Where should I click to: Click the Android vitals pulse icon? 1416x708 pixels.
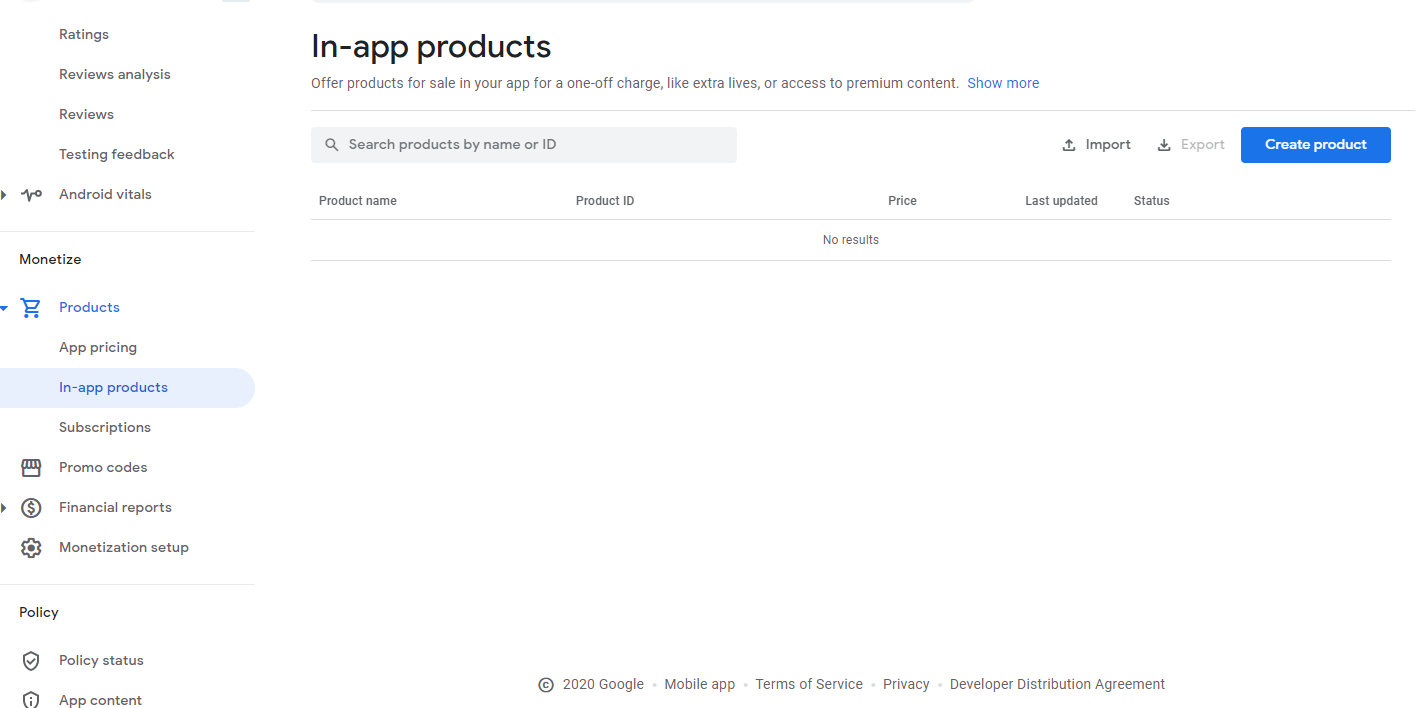31,195
